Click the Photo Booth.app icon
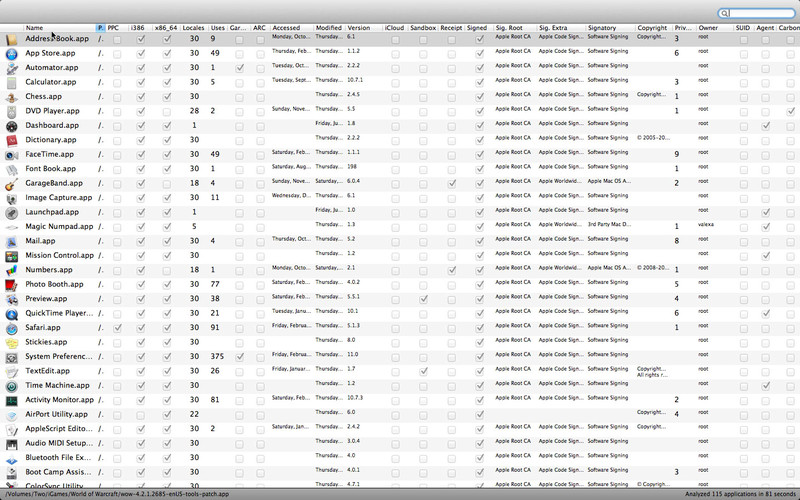Screen dimensions: 800x500 pyautogui.click(x=11, y=285)
